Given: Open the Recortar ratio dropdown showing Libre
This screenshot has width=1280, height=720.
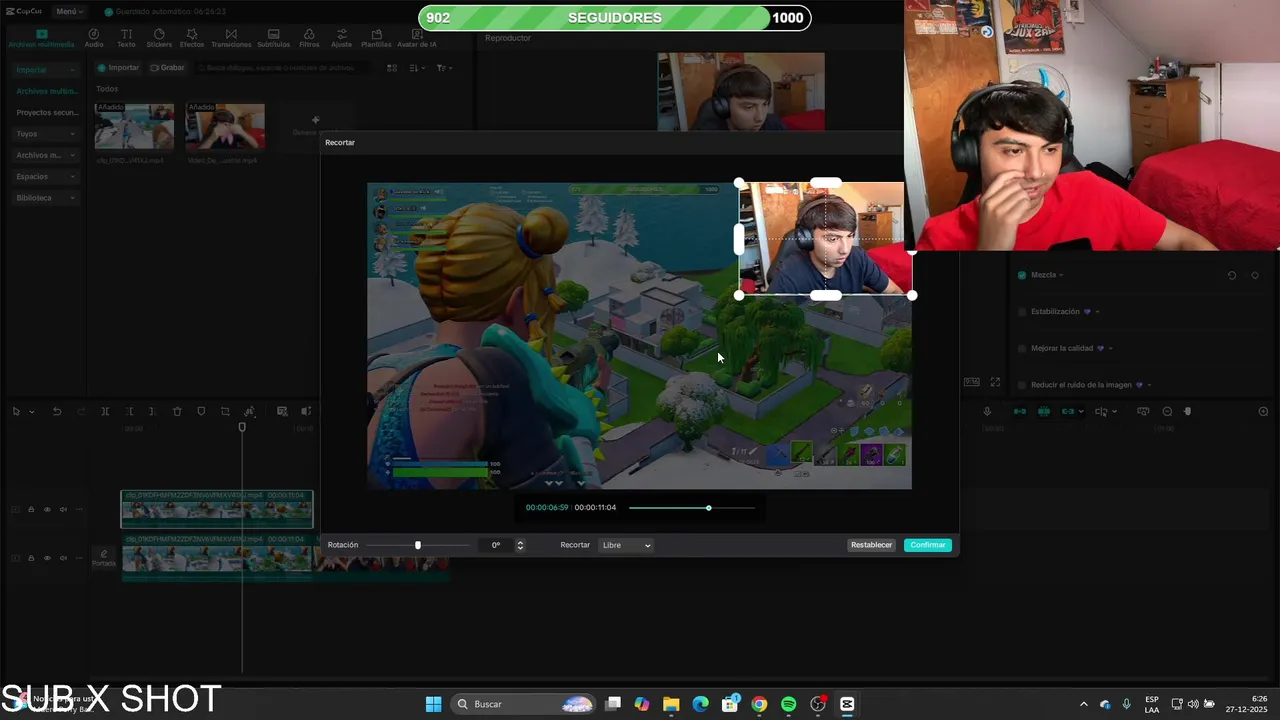Looking at the screenshot, I should coord(626,545).
